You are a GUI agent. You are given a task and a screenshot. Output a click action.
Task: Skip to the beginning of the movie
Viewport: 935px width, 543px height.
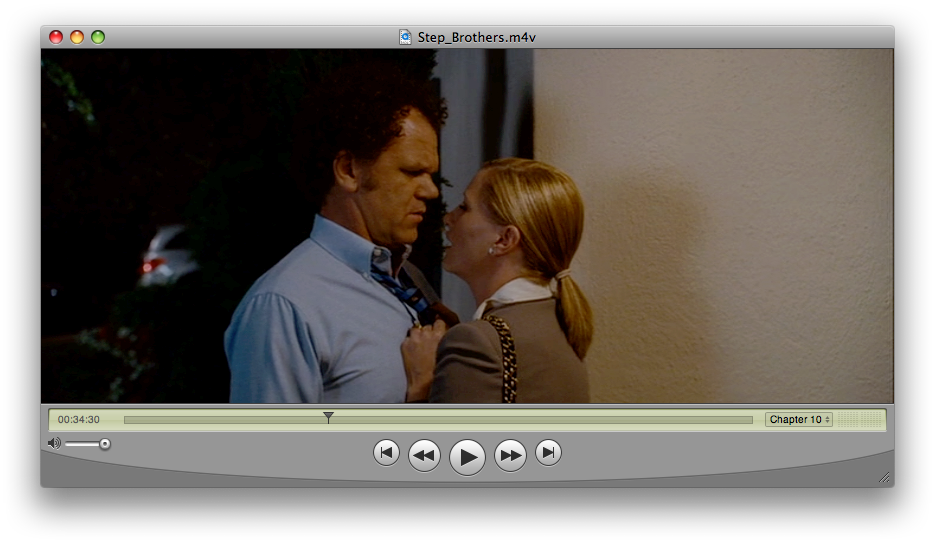386,453
